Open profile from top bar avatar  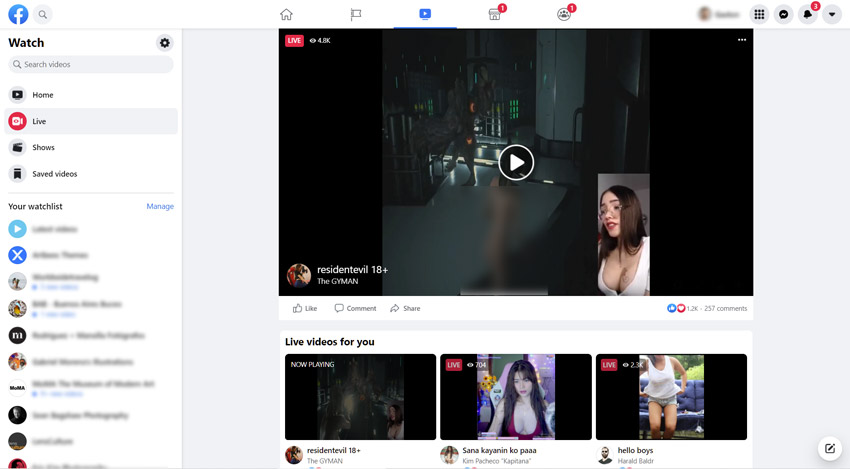point(704,14)
